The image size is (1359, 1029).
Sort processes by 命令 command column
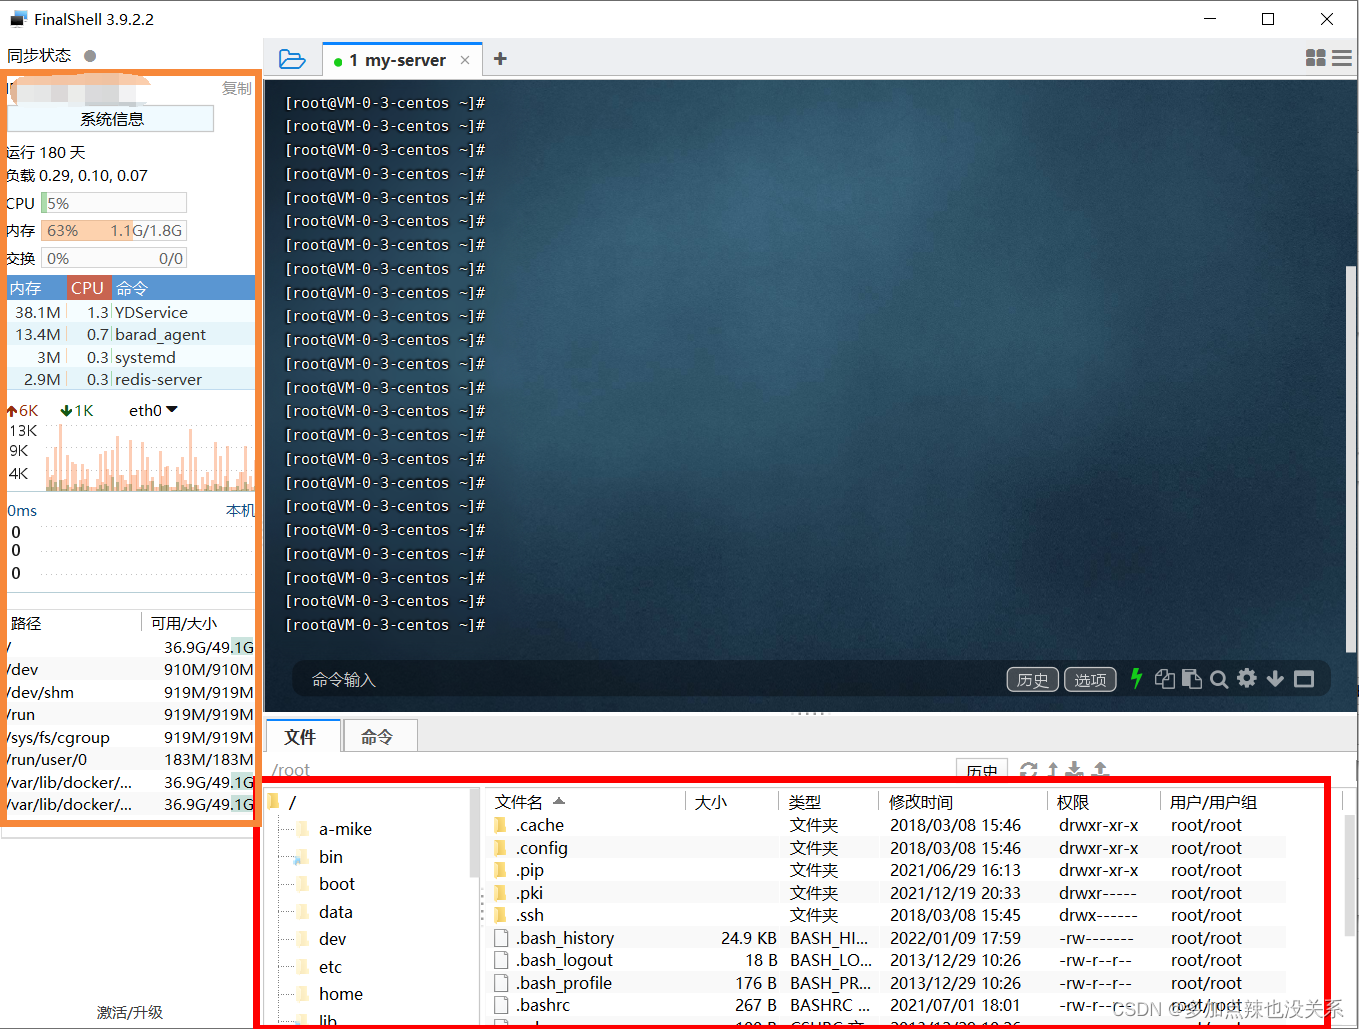point(182,288)
